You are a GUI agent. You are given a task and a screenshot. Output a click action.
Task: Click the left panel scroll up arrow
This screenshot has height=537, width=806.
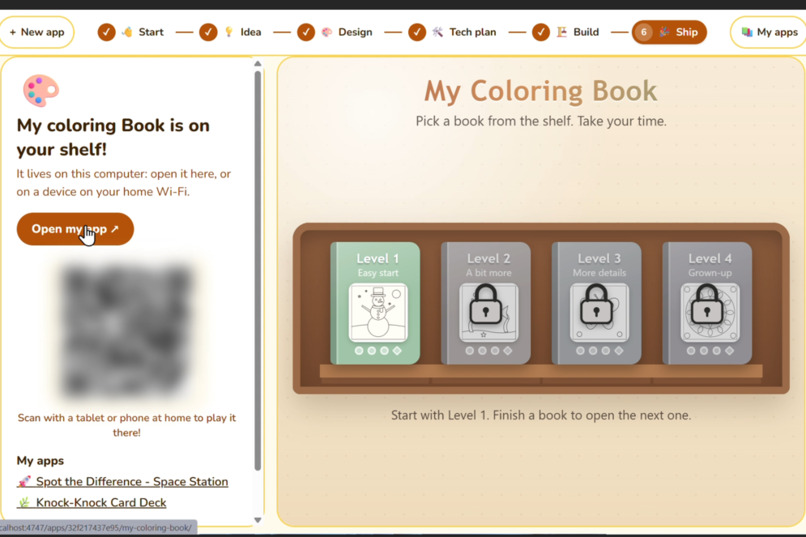pyautogui.click(x=258, y=64)
